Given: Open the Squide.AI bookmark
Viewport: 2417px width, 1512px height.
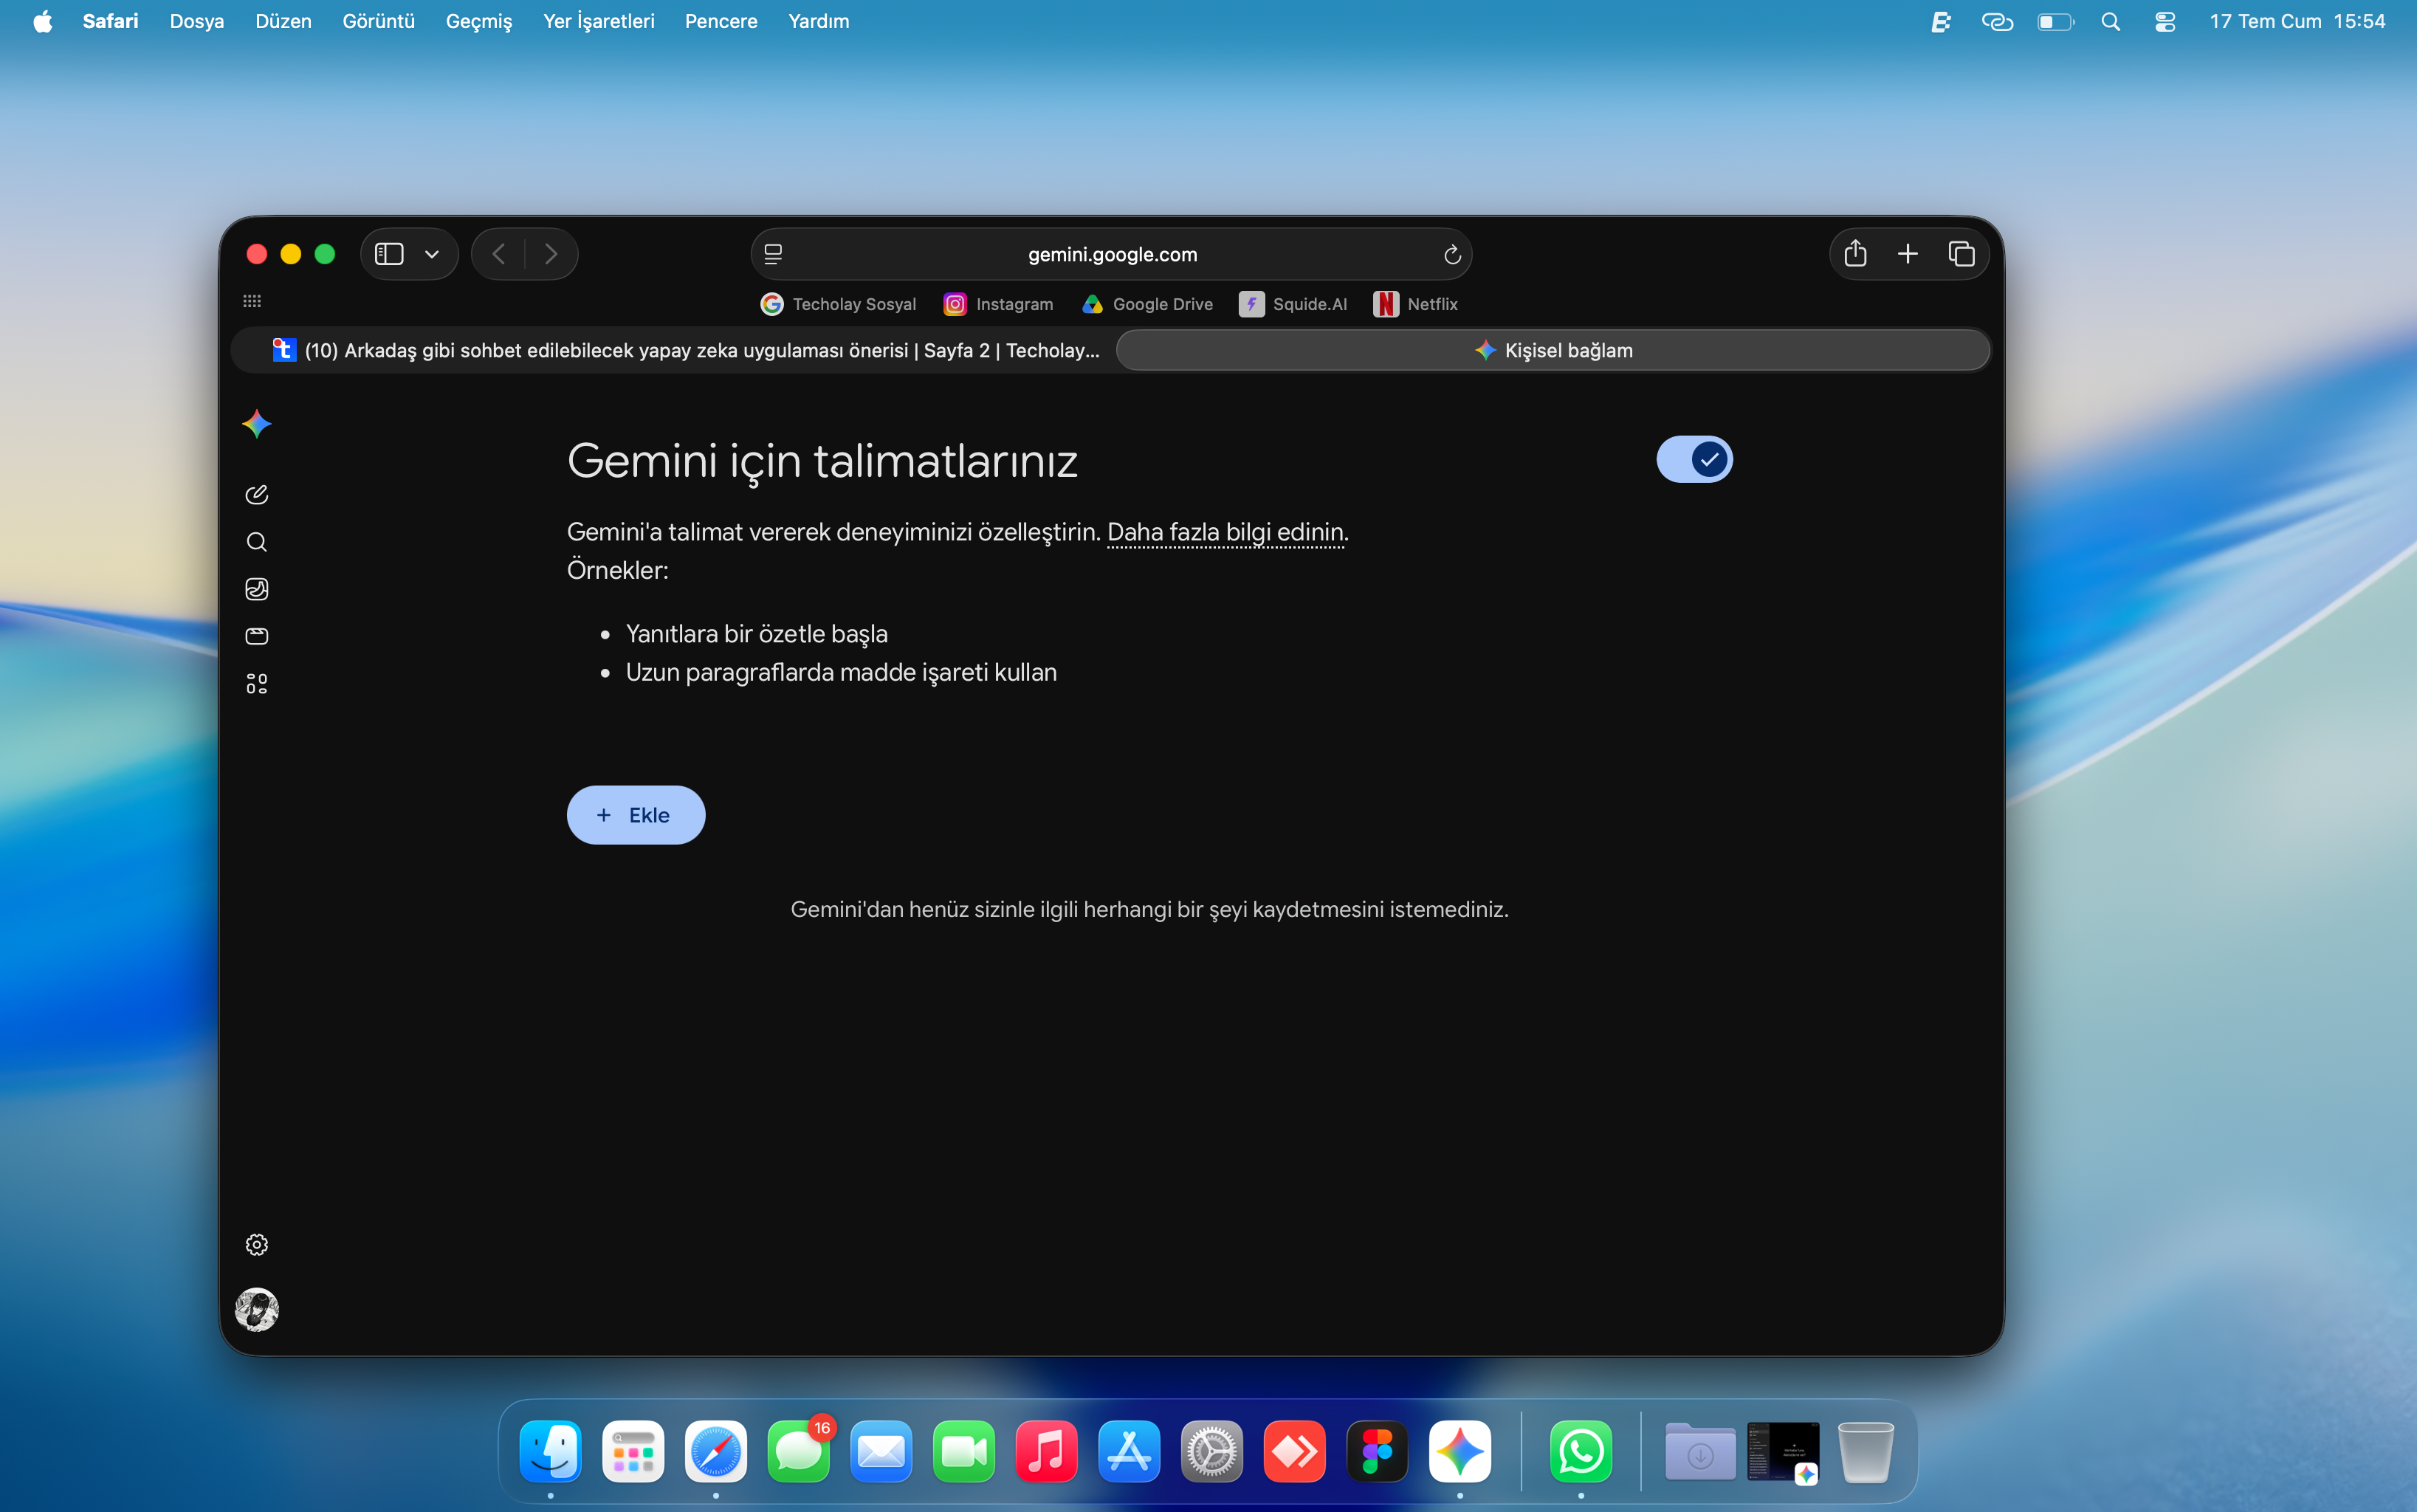Looking at the screenshot, I should pyautogui.click(x=1293, y=304).
